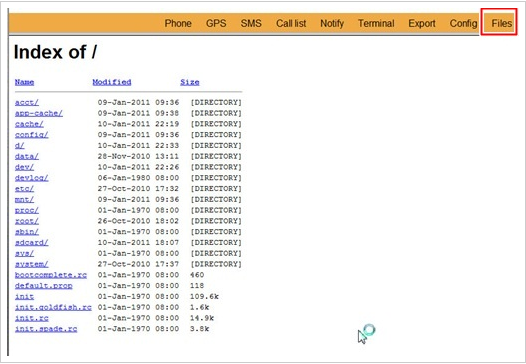Image resolution: width=526 pixels, height=364 pixels.
Task: Open the data/ directory
Action: (x=27, y=156)
